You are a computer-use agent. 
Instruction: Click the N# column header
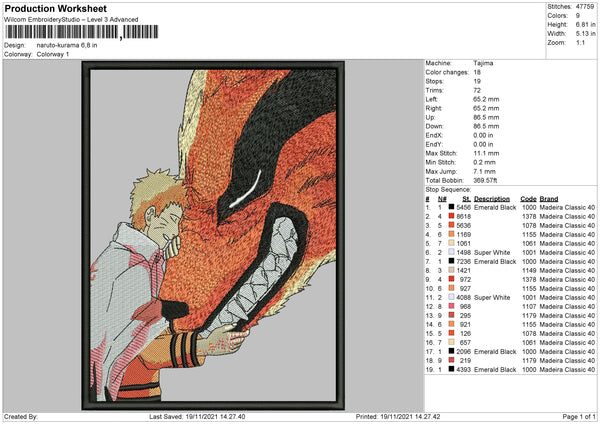point(442,199)
